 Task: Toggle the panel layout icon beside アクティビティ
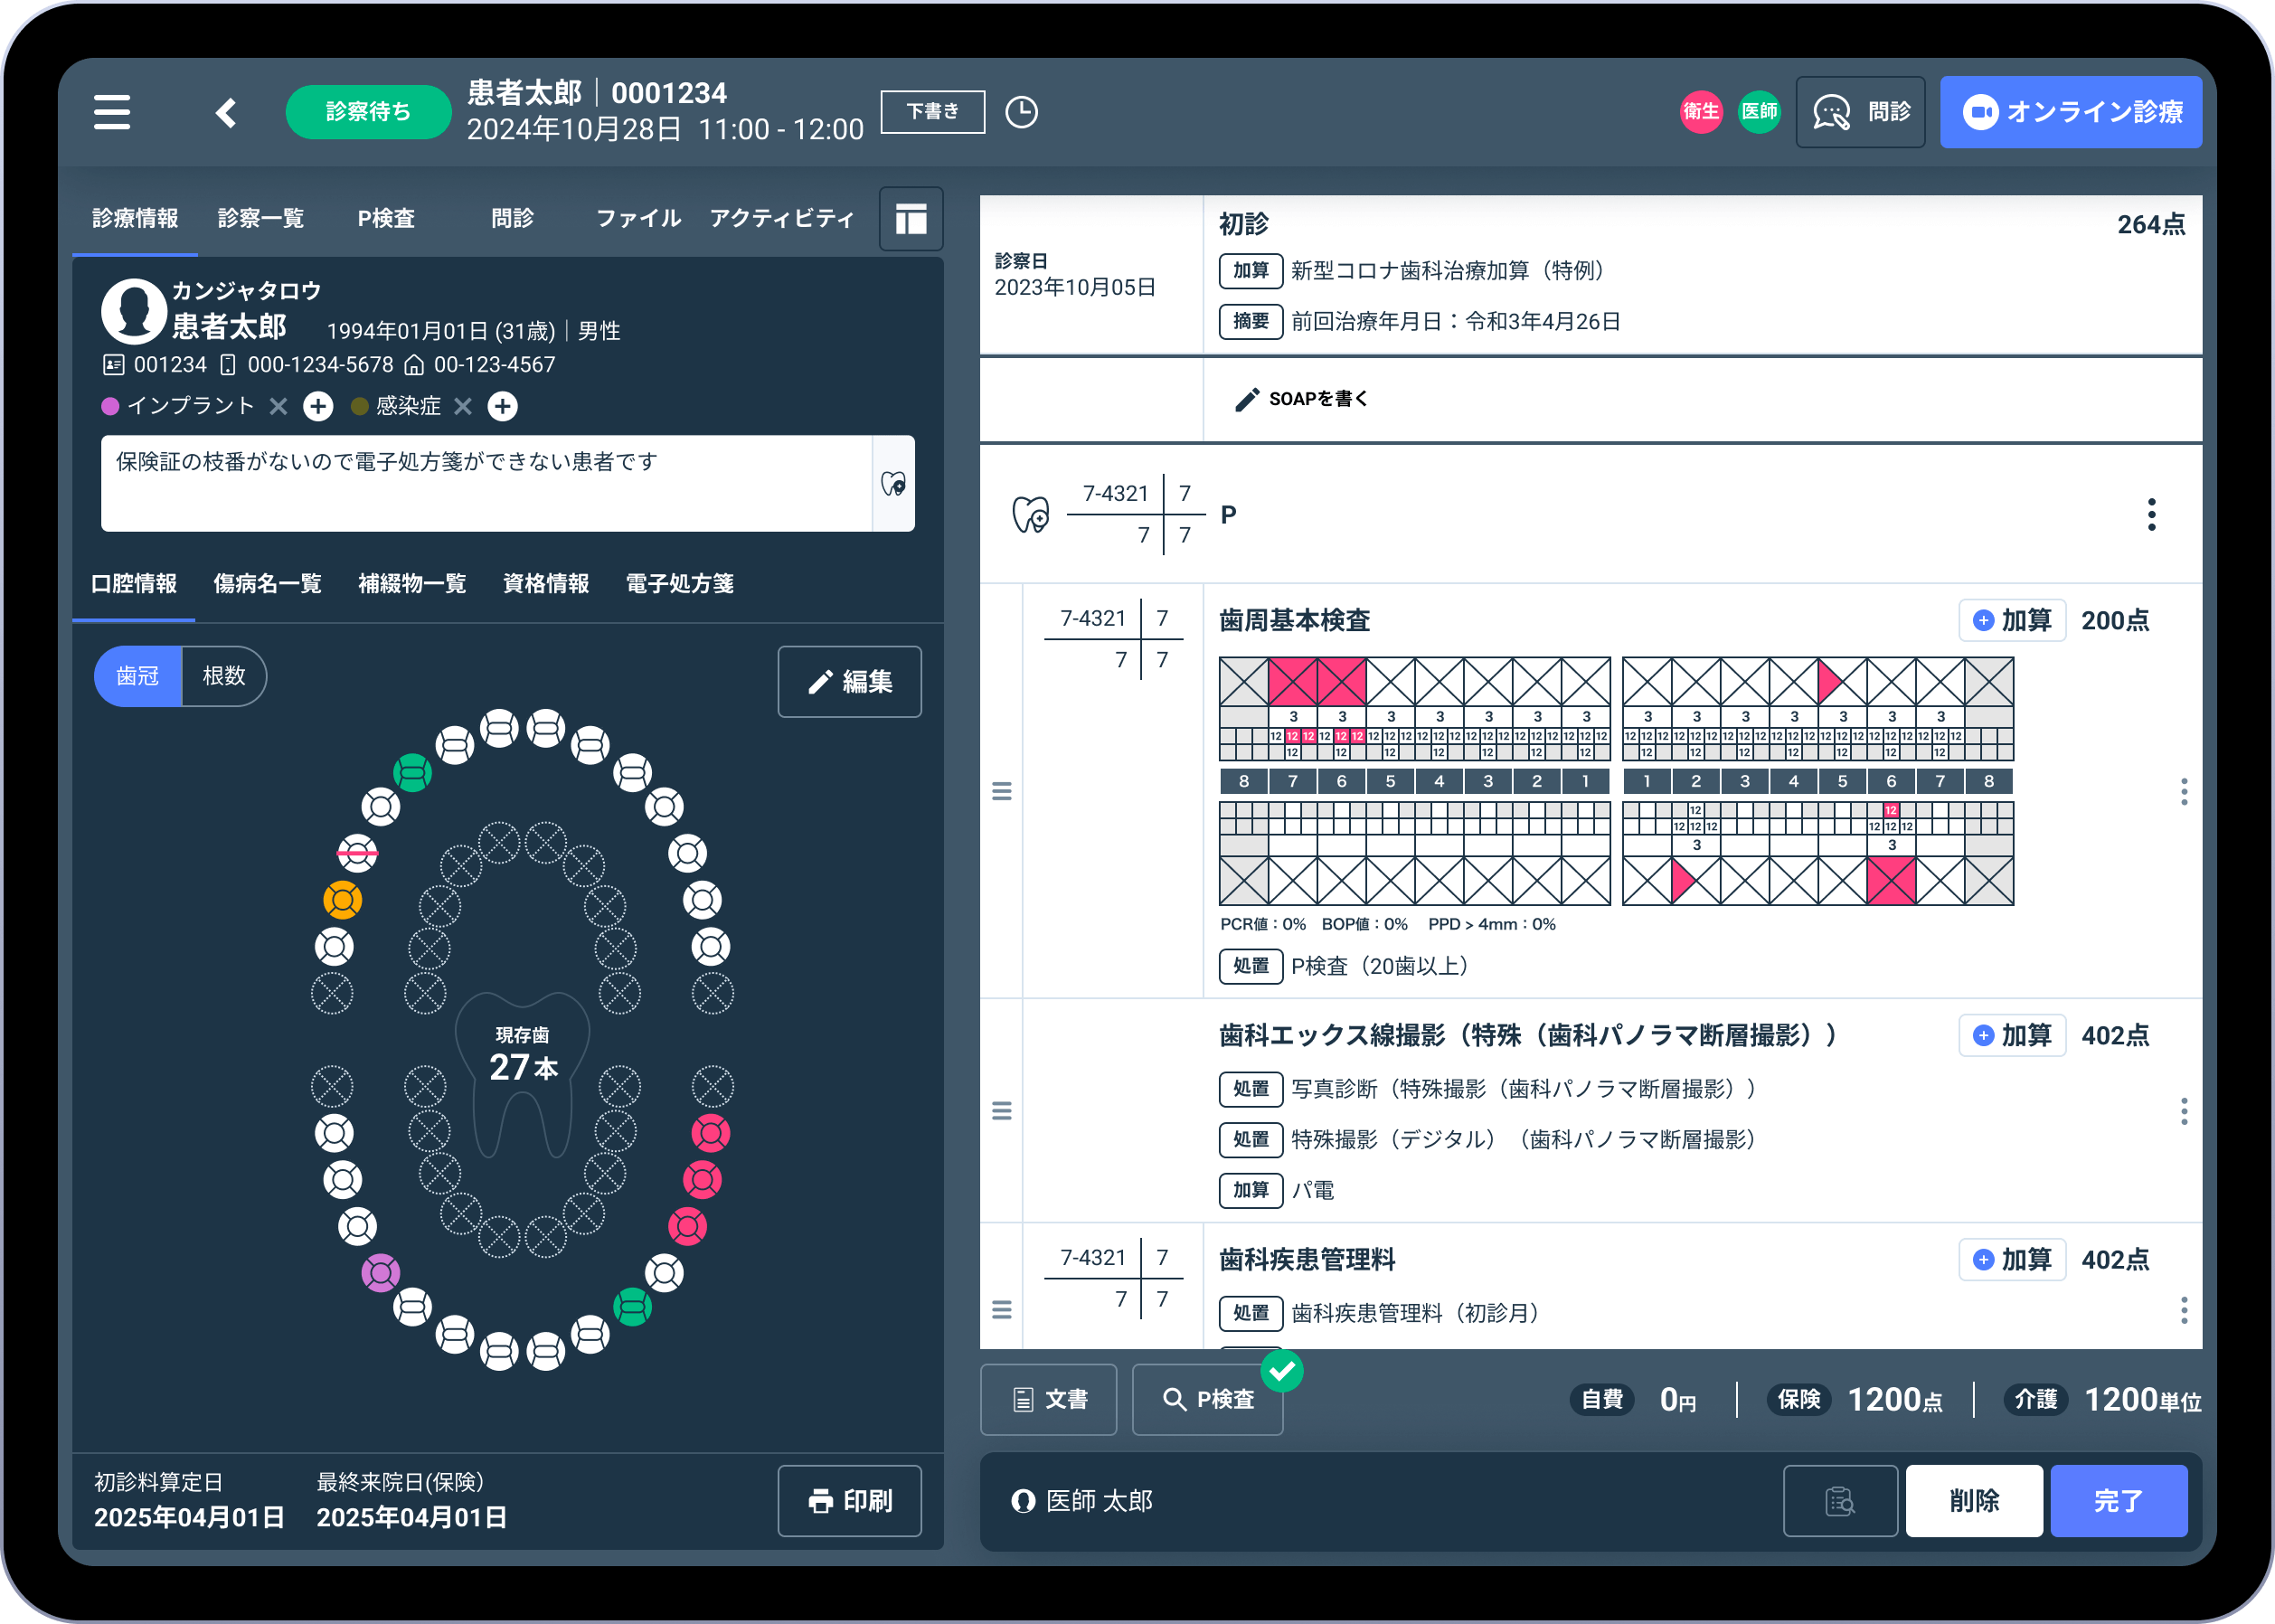910,218
